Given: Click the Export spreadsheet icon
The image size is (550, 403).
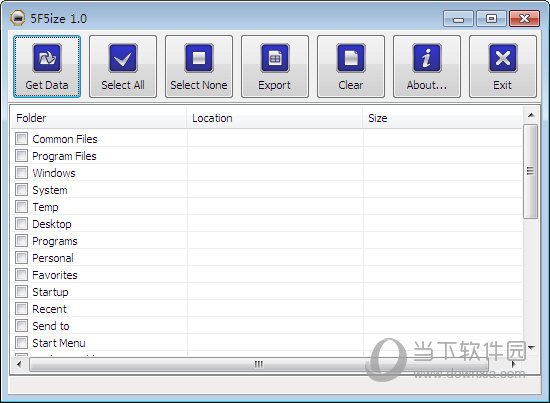Looking at the screenshot, I should point(275,58).
